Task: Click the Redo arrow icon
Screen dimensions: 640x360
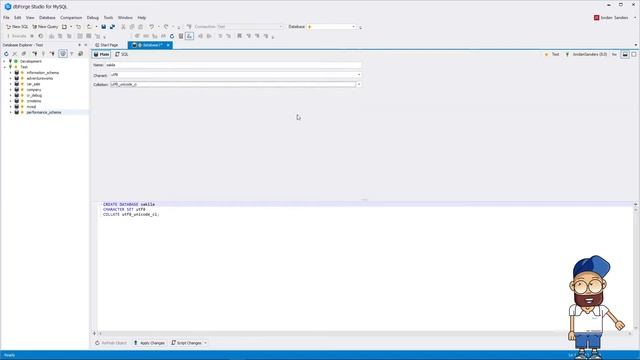Action: click(166, 27)
